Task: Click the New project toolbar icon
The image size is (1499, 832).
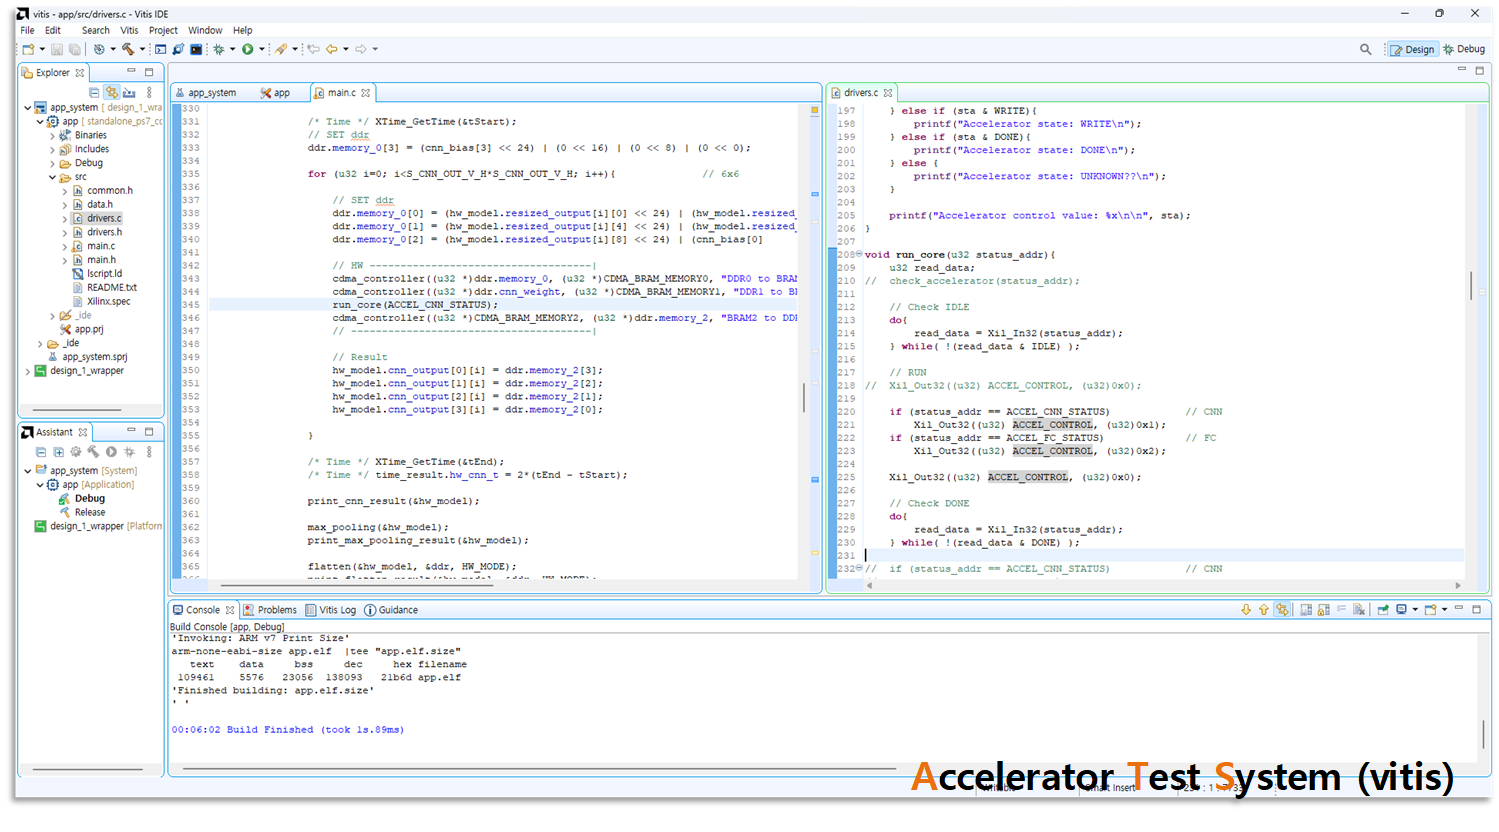Action: 28,49
